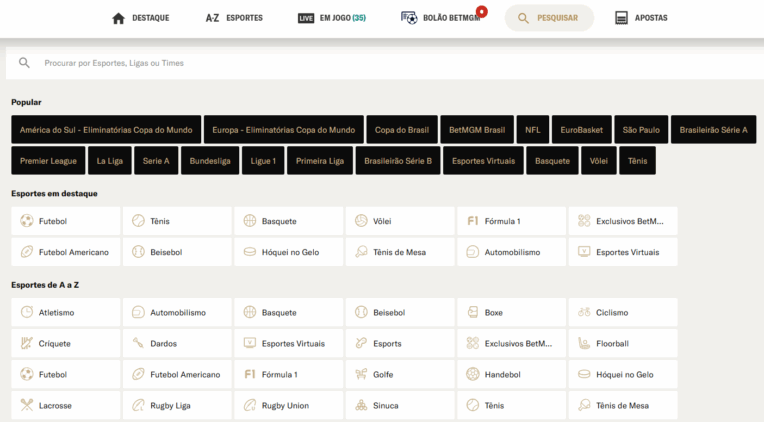This screenshot has width=764, height=422.
Task: Open the NFL popular tag
Action: coord(532,130)
